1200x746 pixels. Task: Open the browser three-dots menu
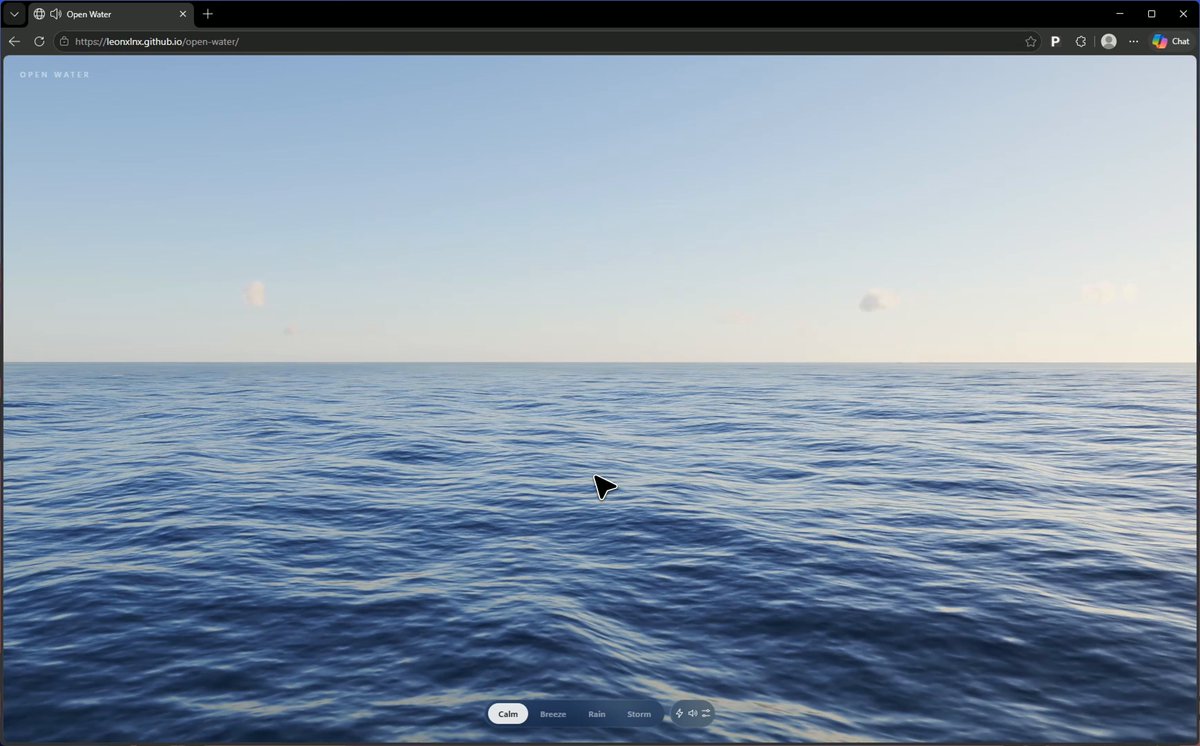coord(1133,41)
